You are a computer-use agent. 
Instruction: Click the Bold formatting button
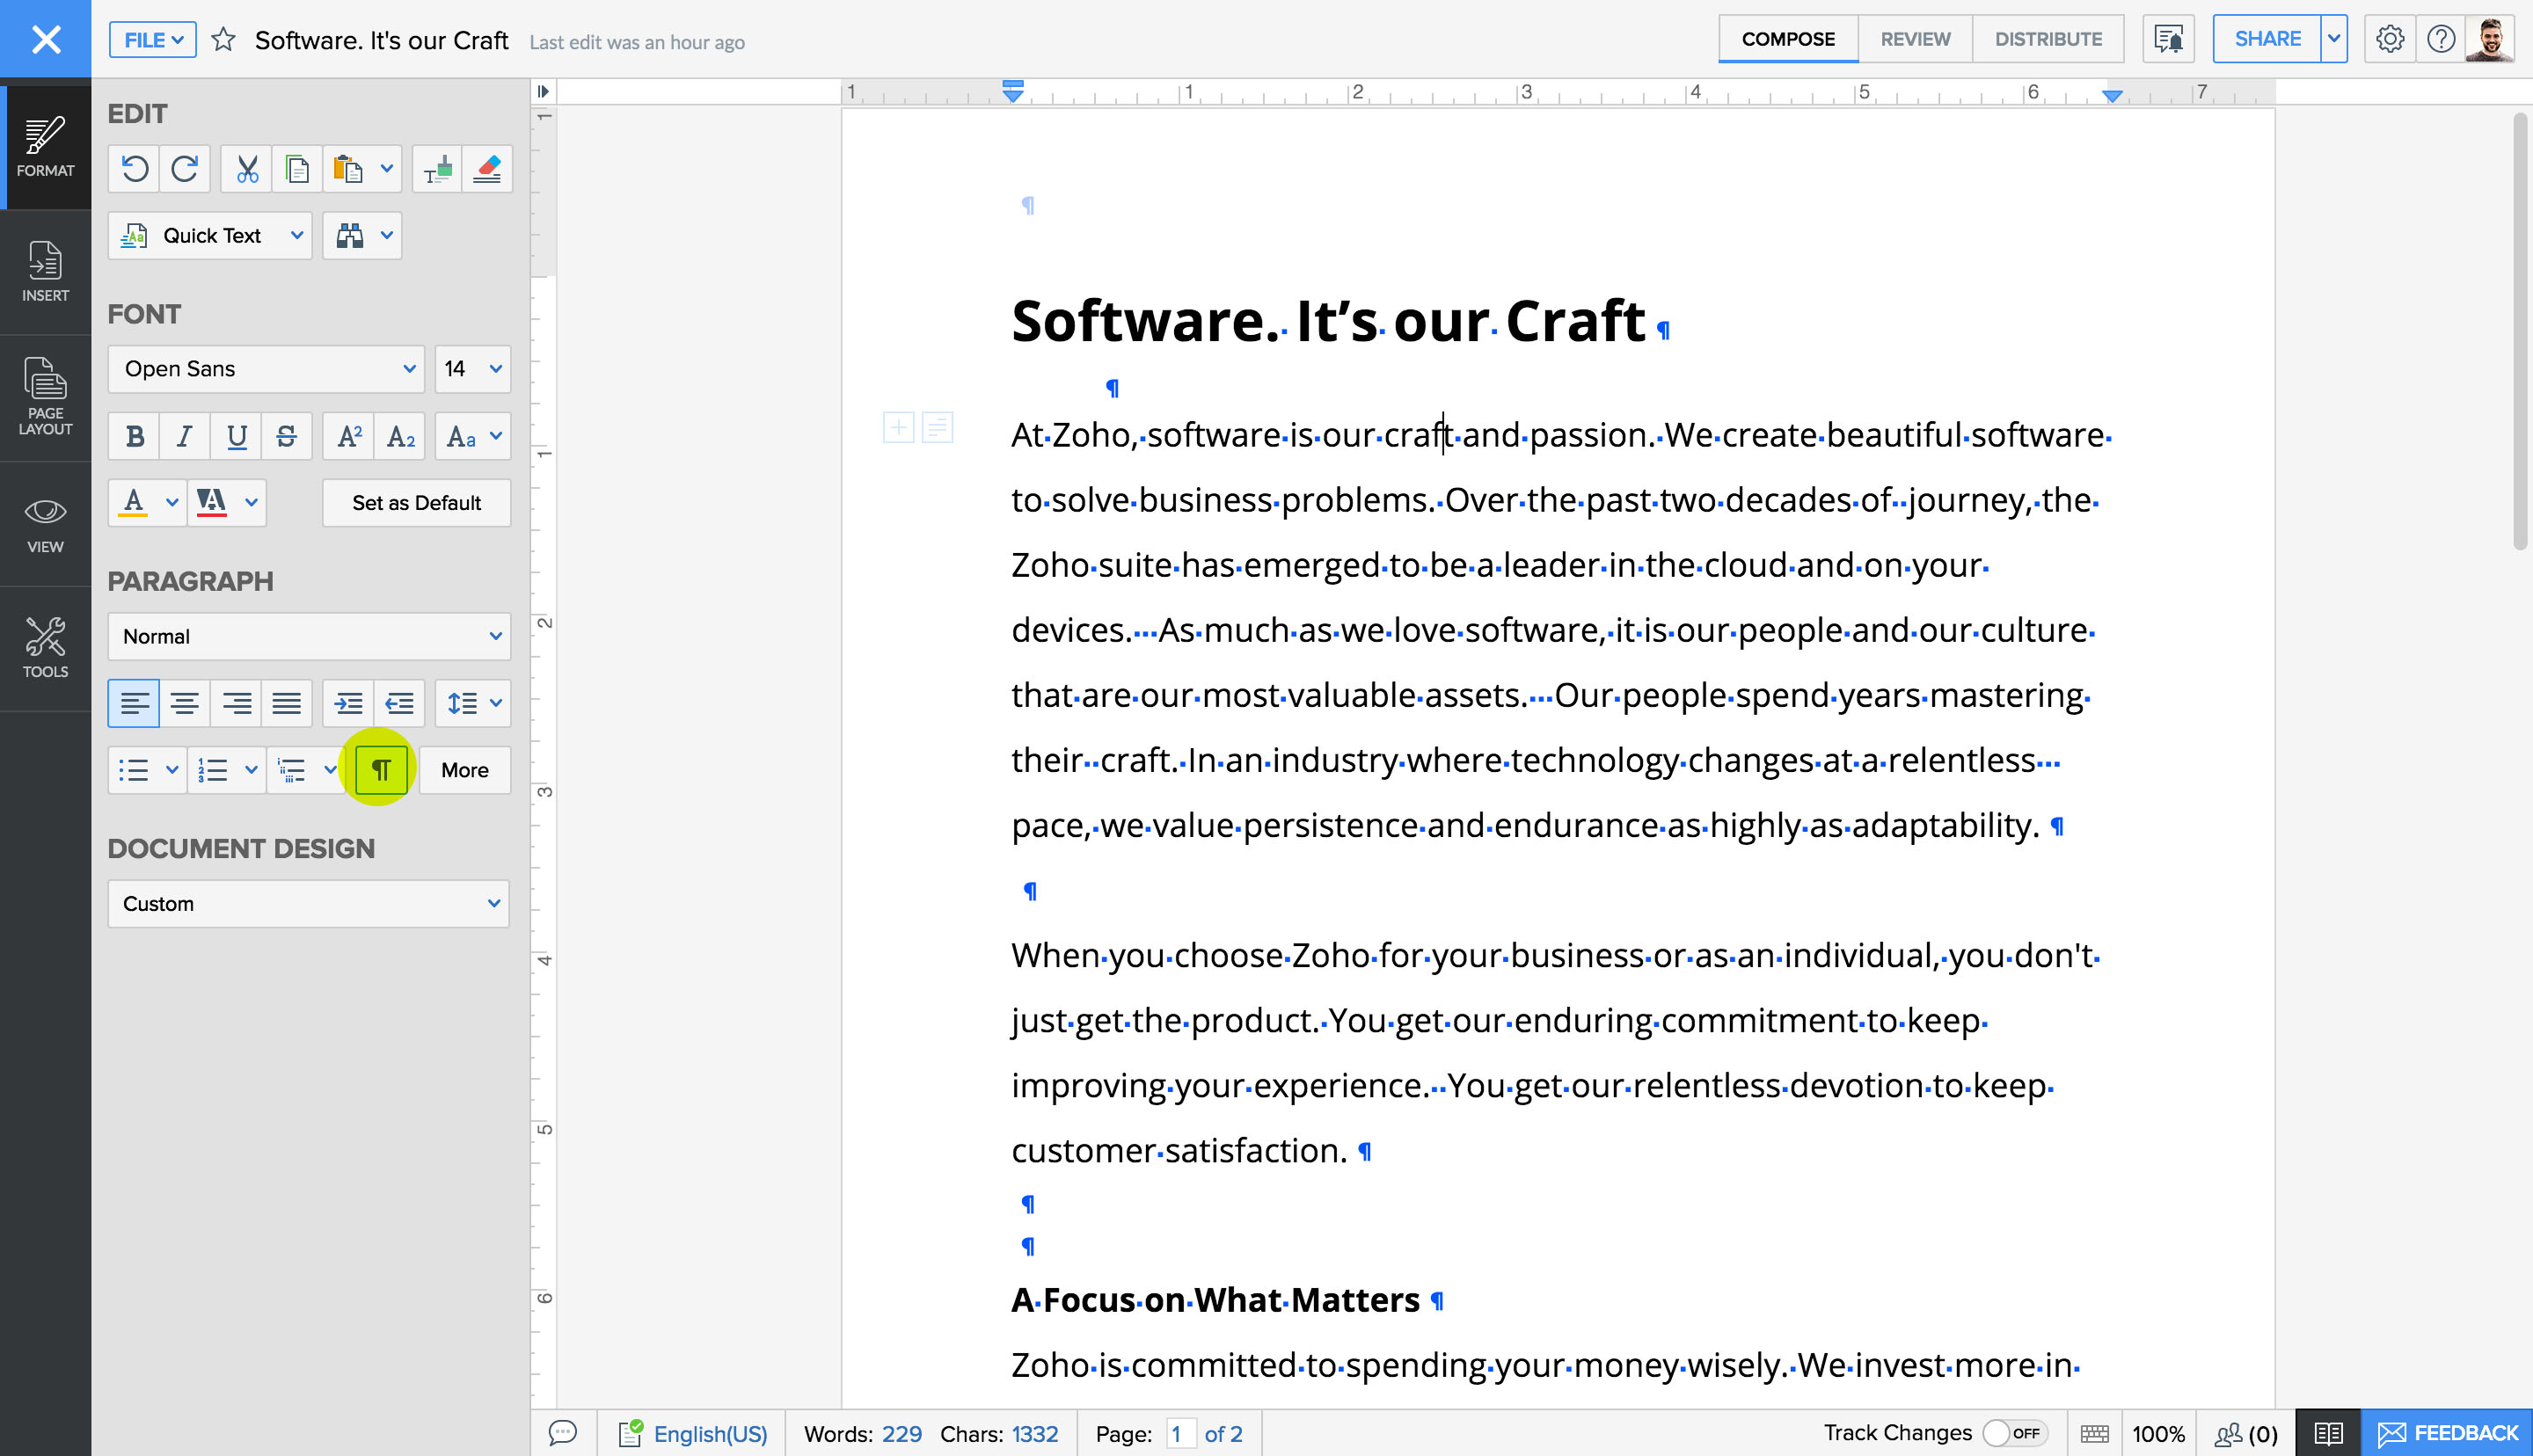click(x=134, y=435)
